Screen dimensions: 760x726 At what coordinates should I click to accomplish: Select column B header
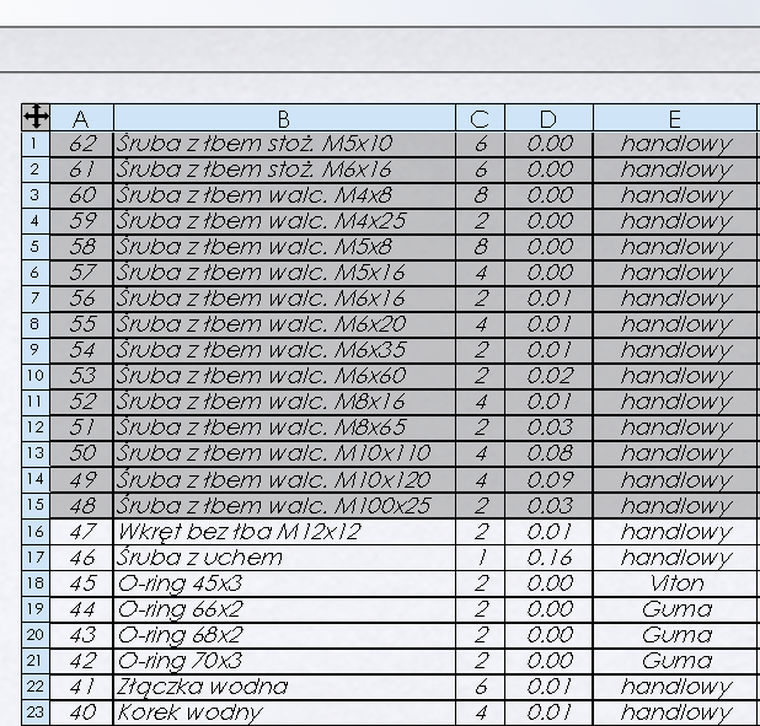pos(285,118)
